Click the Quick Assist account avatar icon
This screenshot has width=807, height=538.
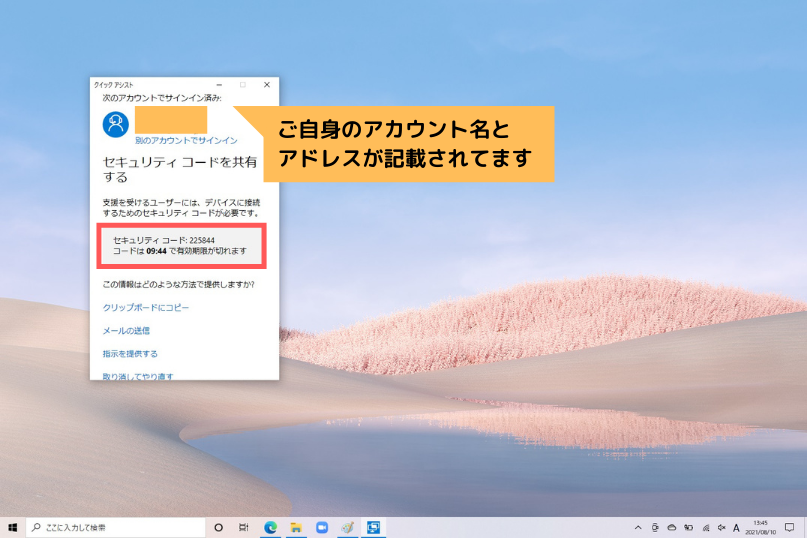(x=116, y=125)
